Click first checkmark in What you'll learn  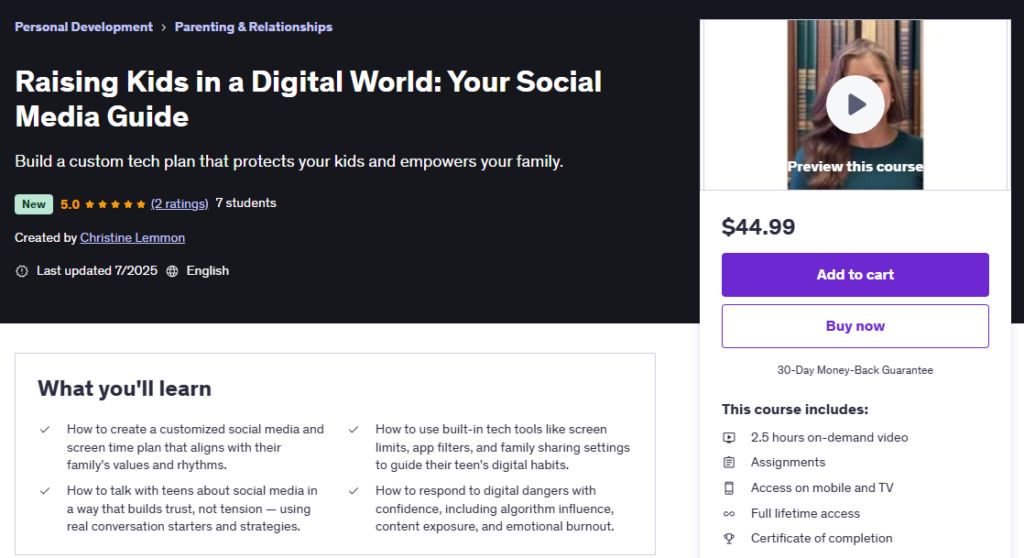[45, 430]
